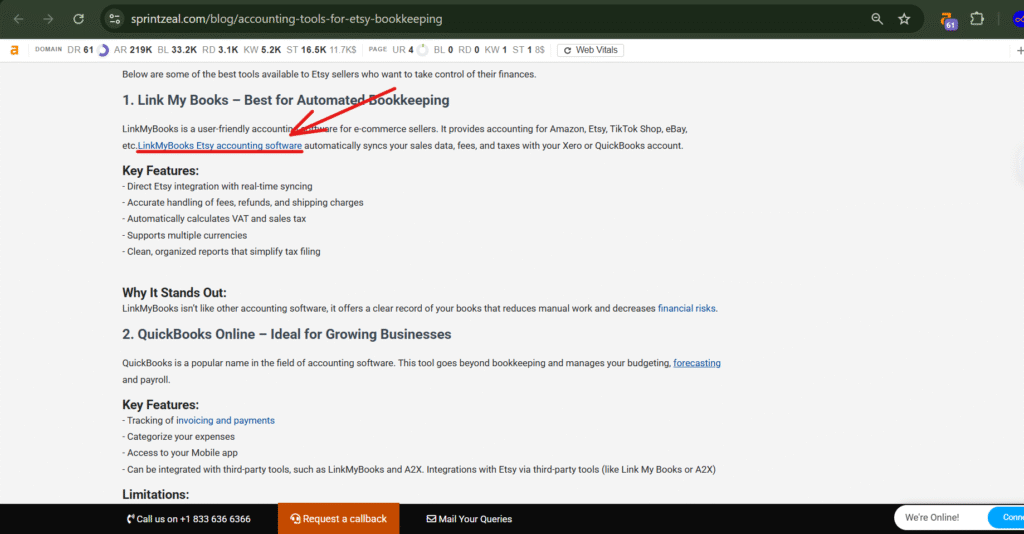Click the Ahrefs toolbar logo icon
Image resolution: width=1024 pixels, height=534 pixels.
click(x=15, y=49)
